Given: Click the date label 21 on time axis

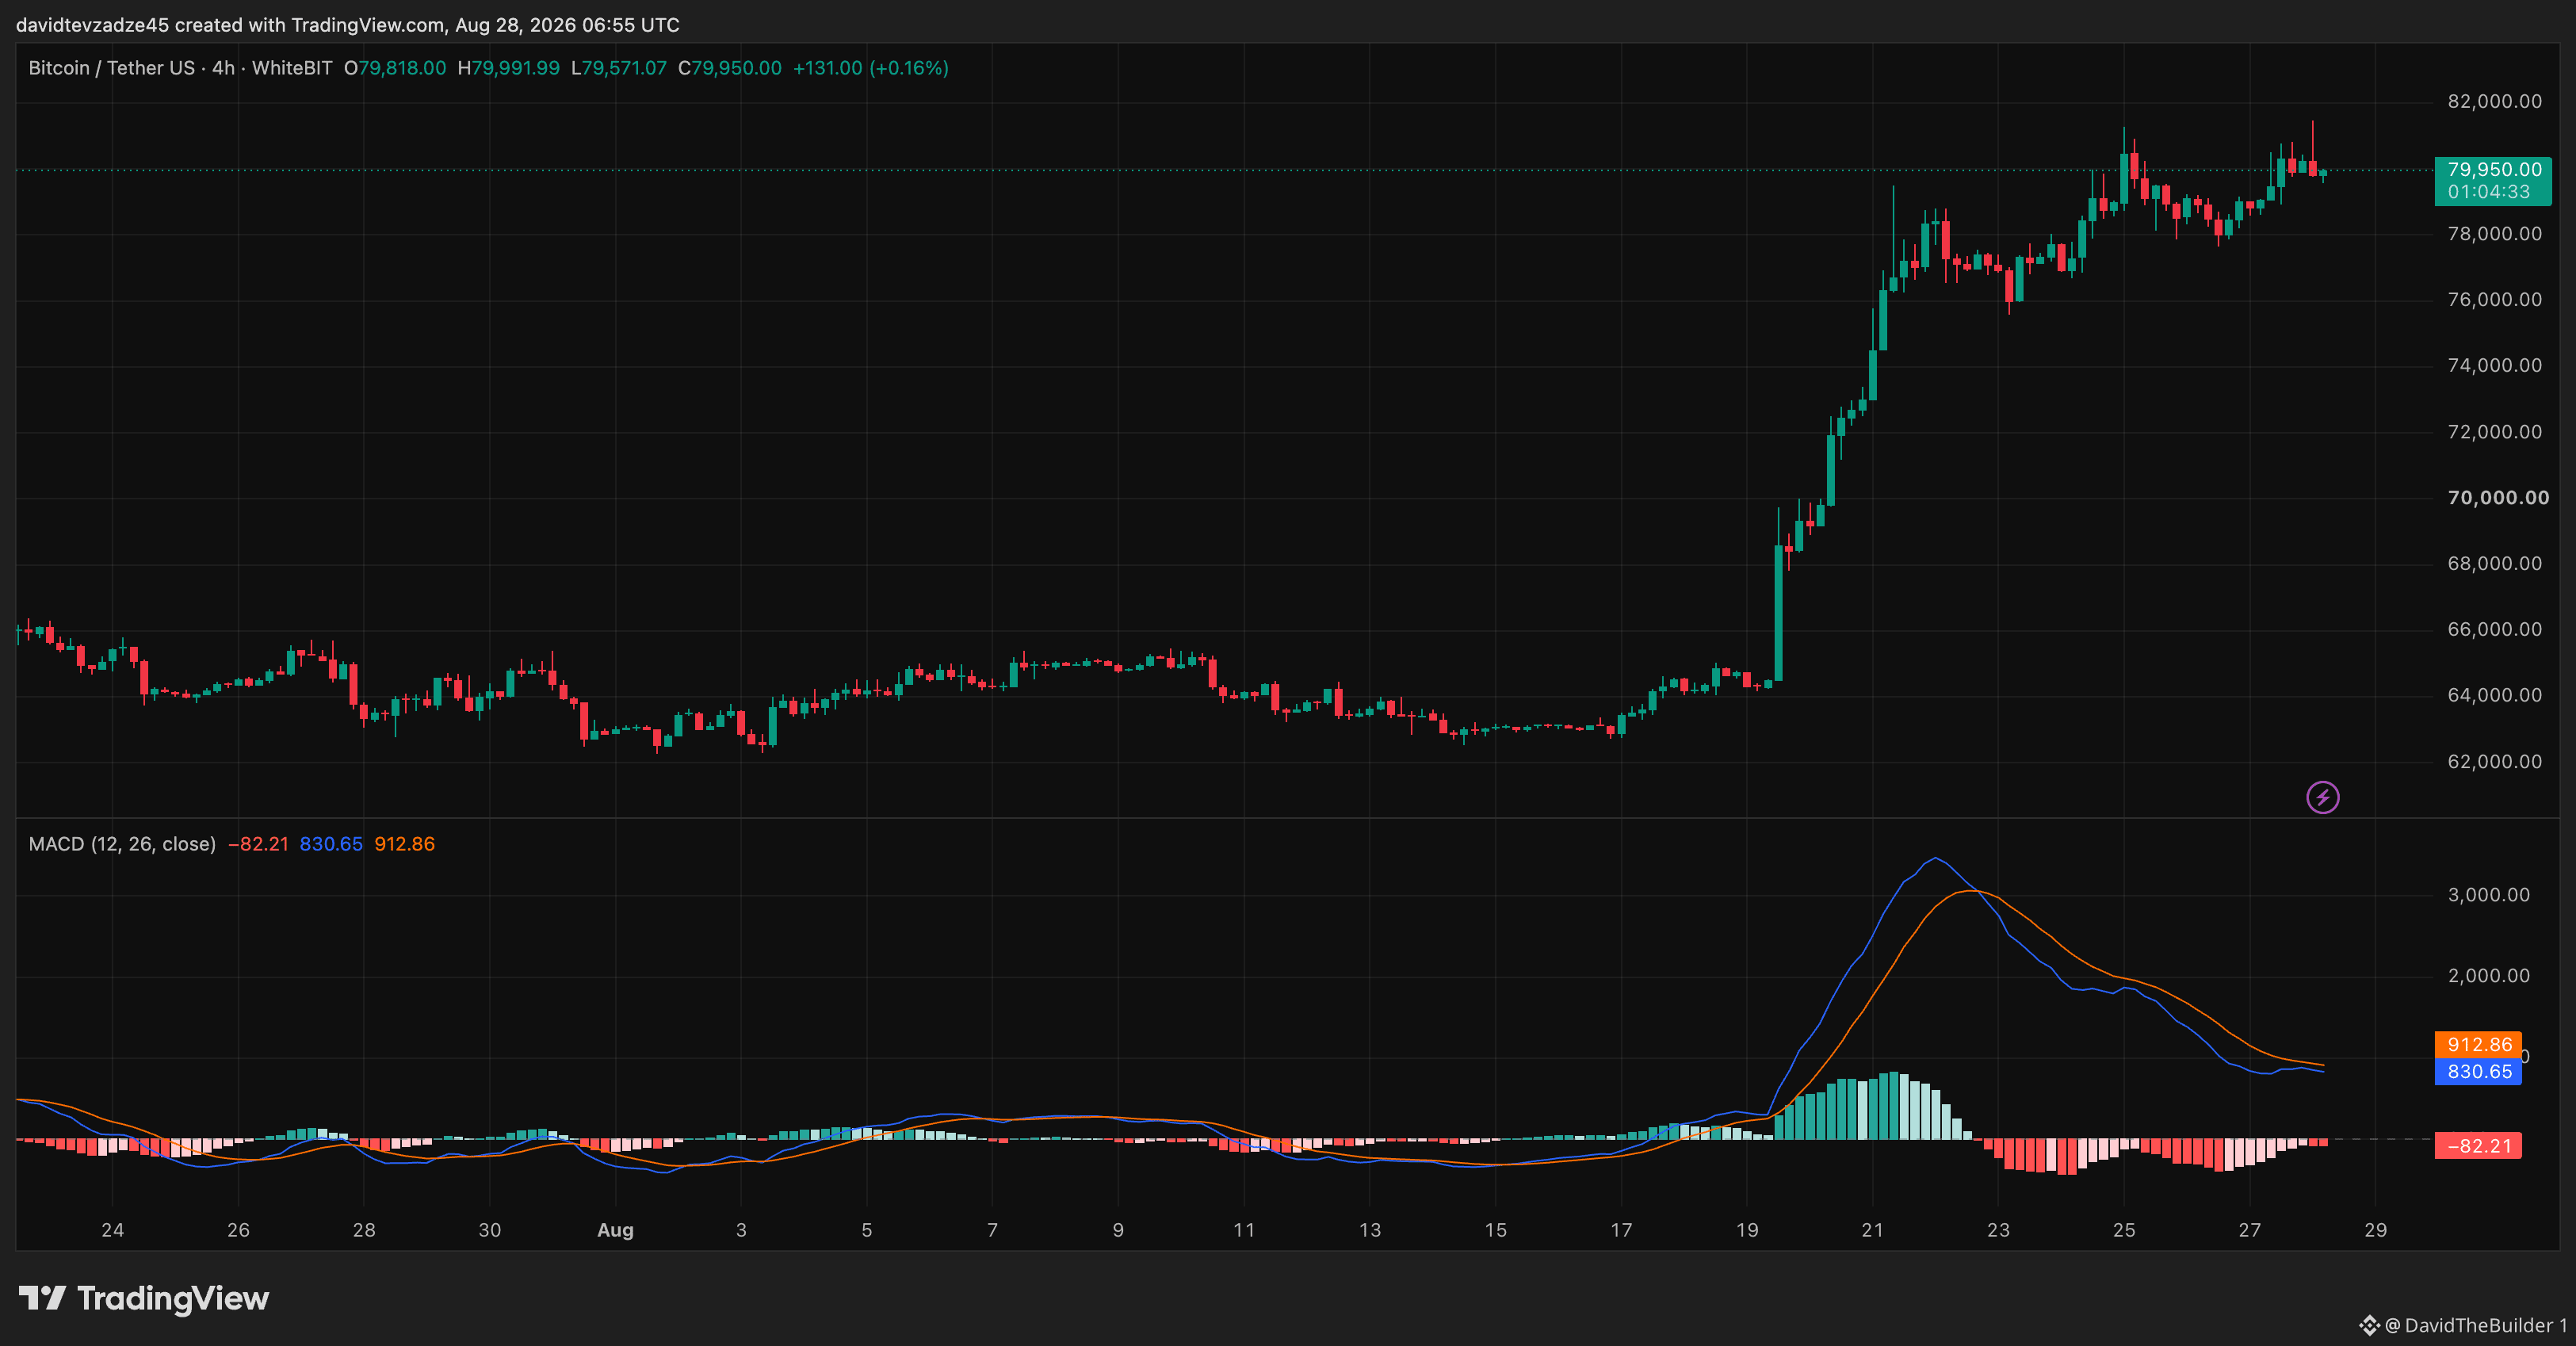Looking at the screenshot, I should tap(1873, 1230).
